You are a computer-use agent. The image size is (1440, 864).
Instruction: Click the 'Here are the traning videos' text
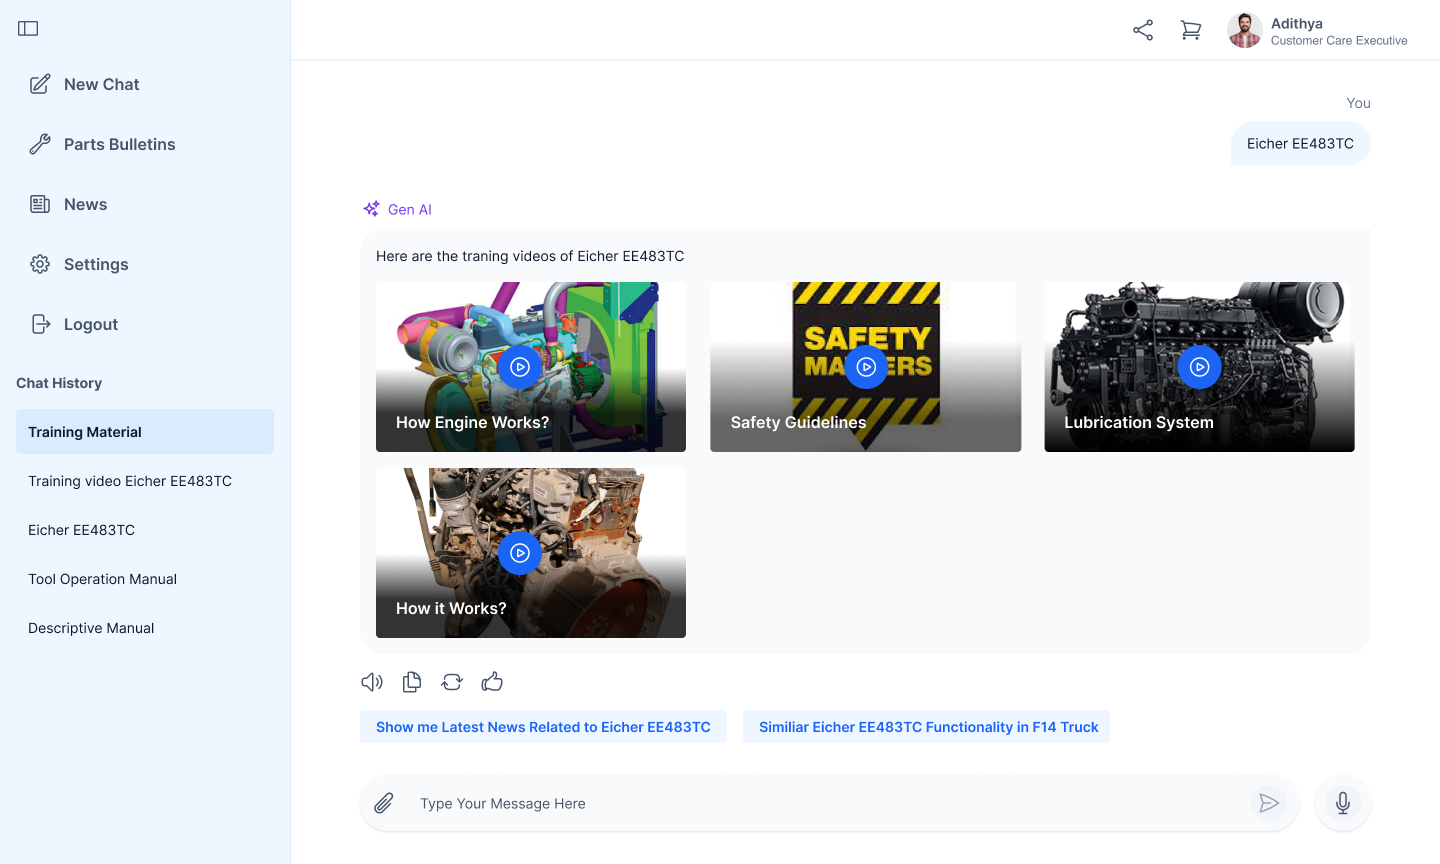click(x=530, y=256)
